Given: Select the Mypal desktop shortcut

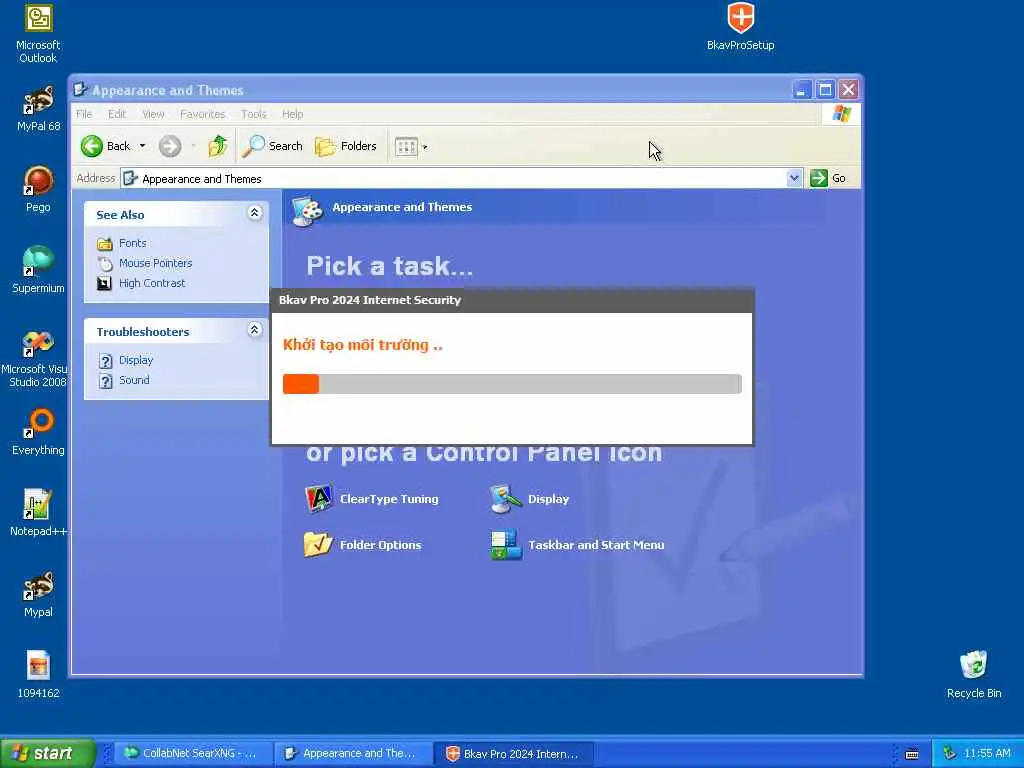Looking at the screenshot, I should pyautogui.click(x=38, y=594).
